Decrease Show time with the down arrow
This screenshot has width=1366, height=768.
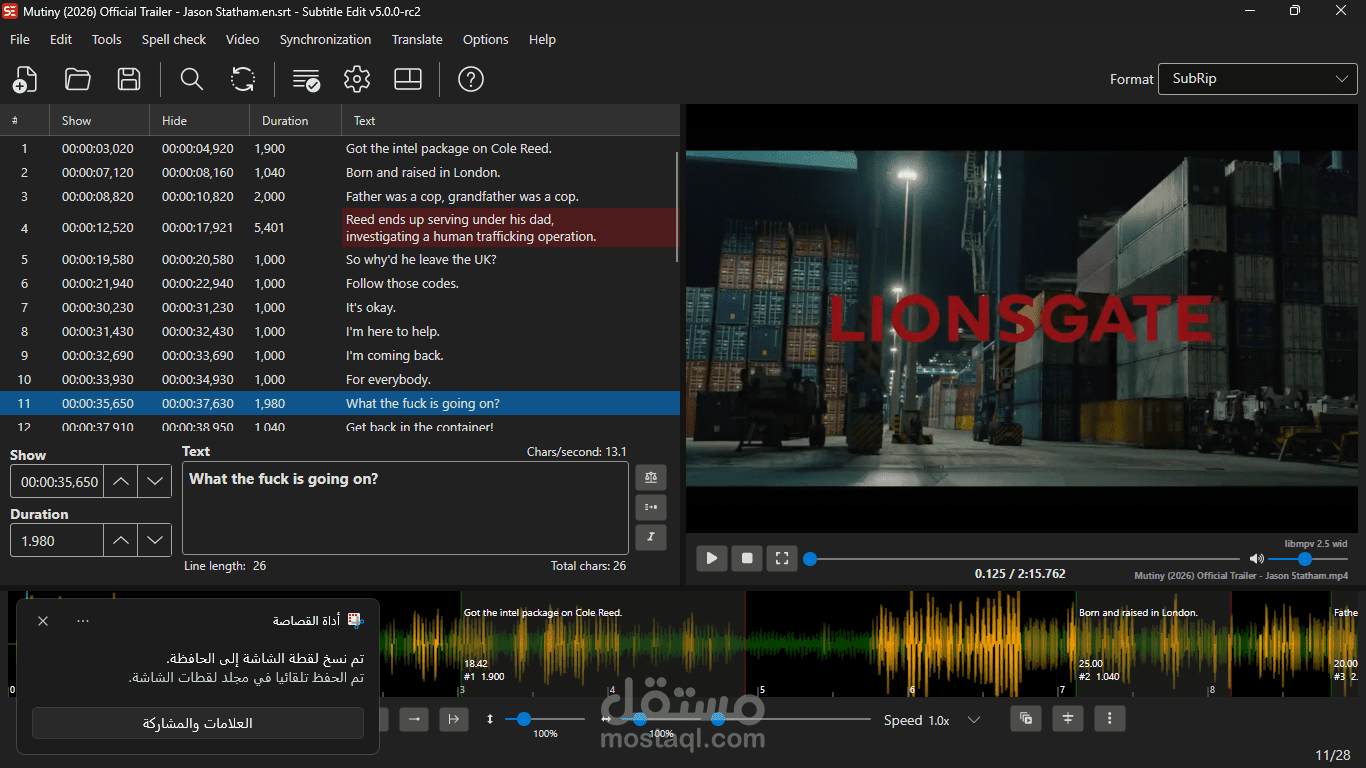[x=154, y=481]
